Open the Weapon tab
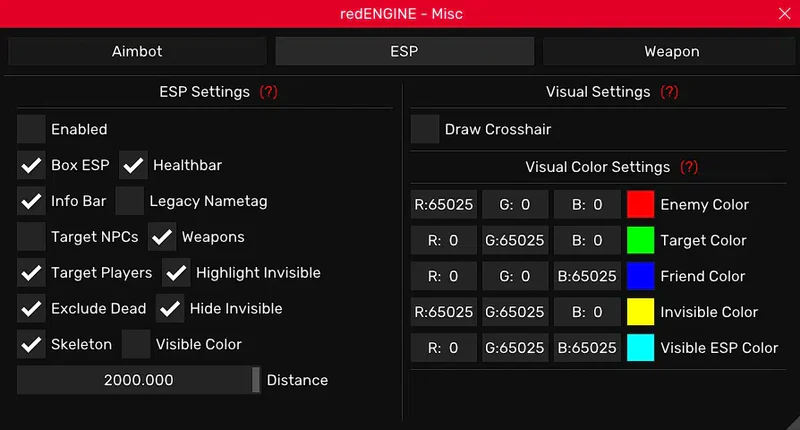 (x=671, y=51)
